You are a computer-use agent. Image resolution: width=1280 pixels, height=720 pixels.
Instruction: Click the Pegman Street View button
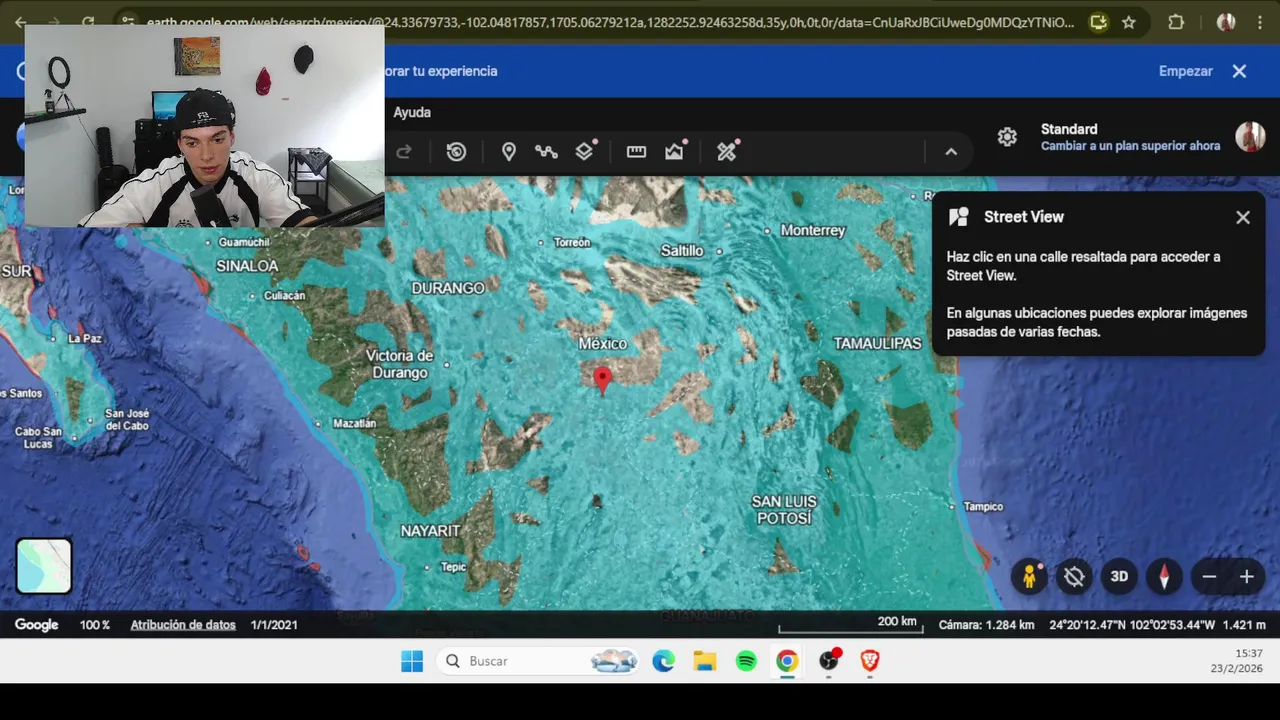coord(1029,576)
